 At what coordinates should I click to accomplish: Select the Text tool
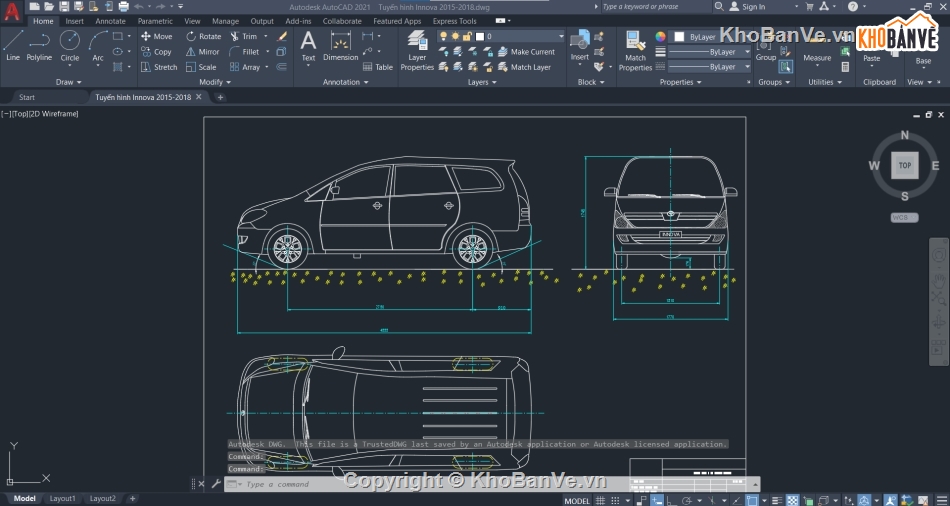click(308, 47)
